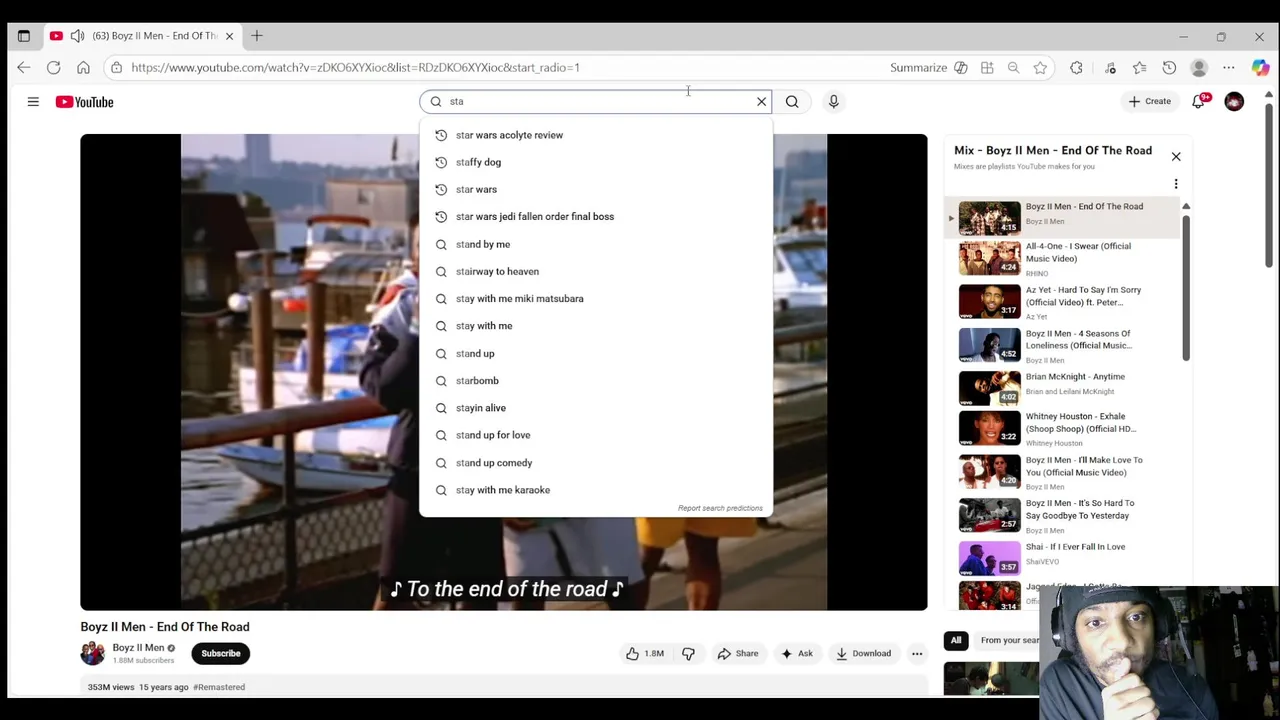Open the browser extensions puzzle icon

click(1076, 68)
